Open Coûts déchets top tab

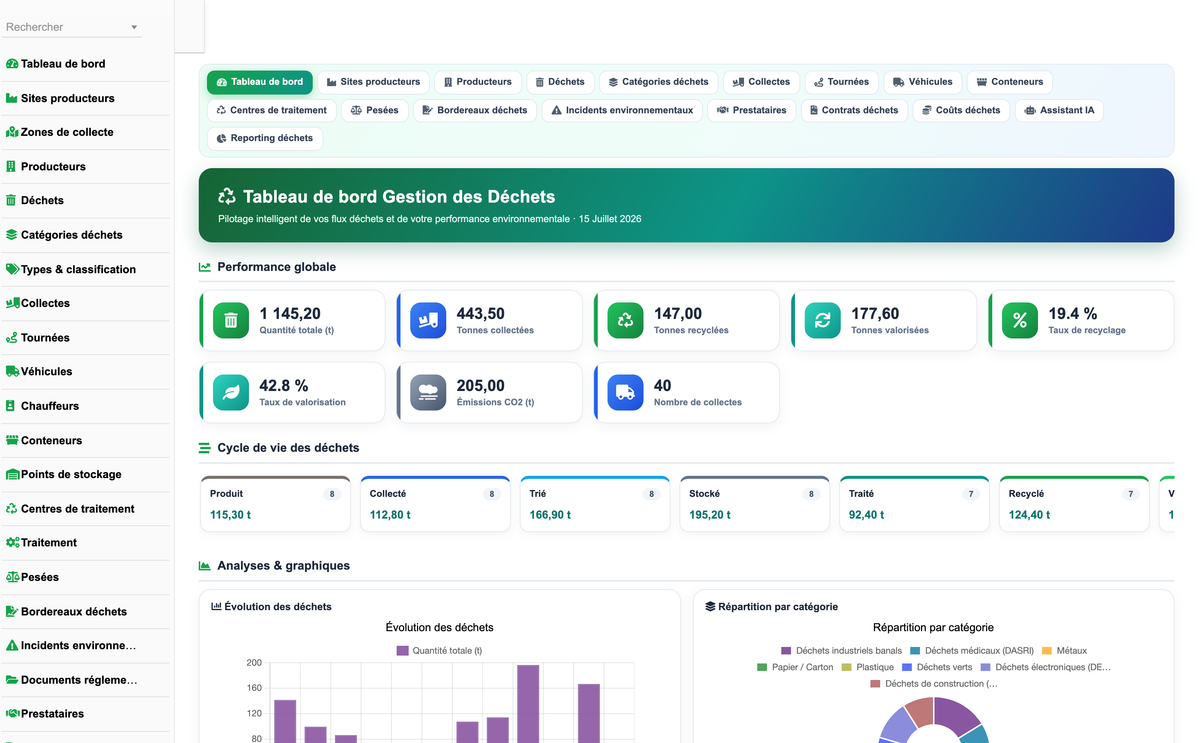(961, 110)
